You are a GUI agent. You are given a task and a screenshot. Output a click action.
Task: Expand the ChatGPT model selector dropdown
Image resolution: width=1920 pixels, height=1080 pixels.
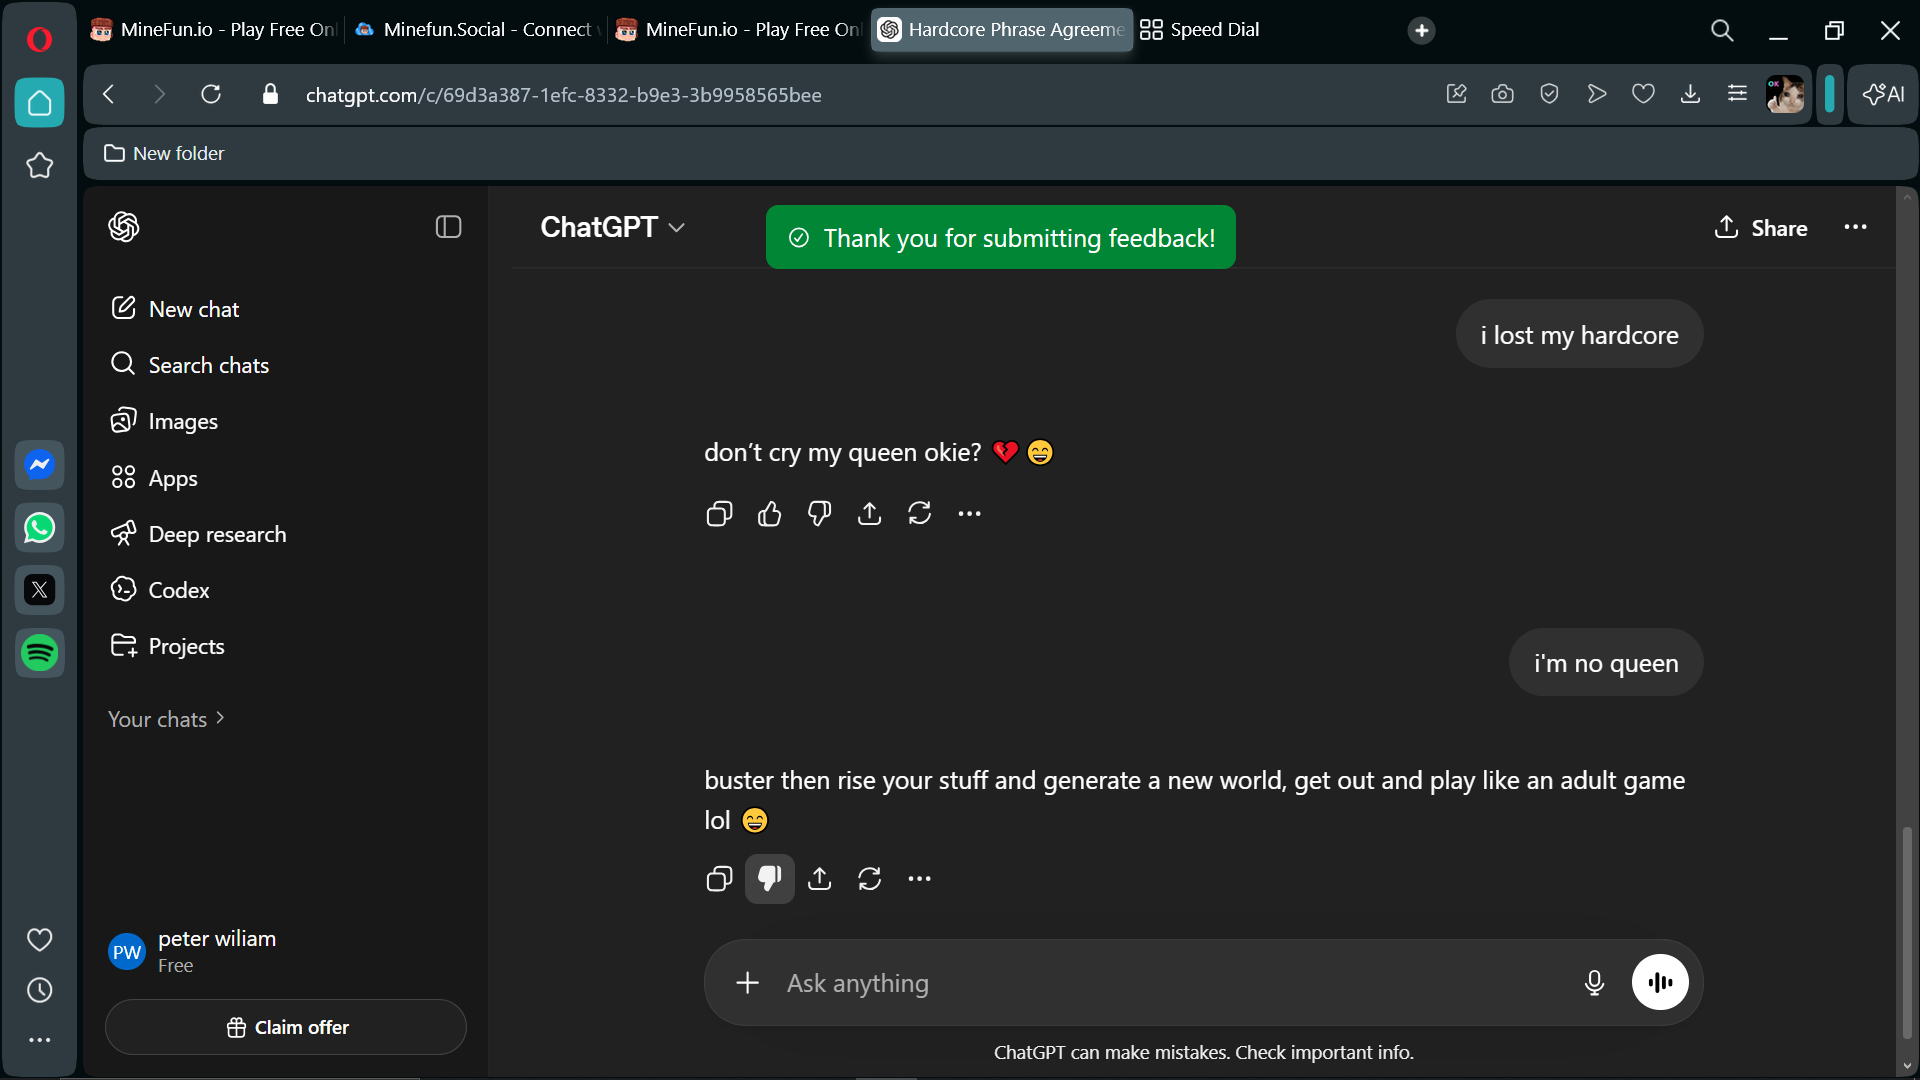click(x=613, y=228)
